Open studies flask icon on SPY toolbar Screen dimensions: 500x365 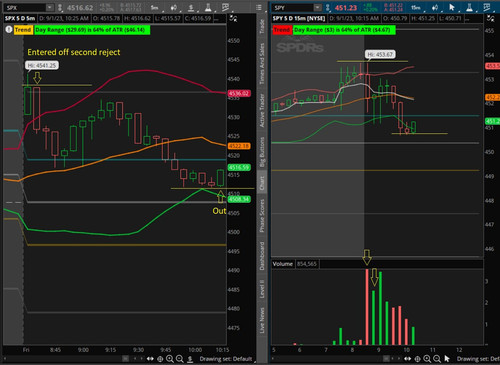470,7
